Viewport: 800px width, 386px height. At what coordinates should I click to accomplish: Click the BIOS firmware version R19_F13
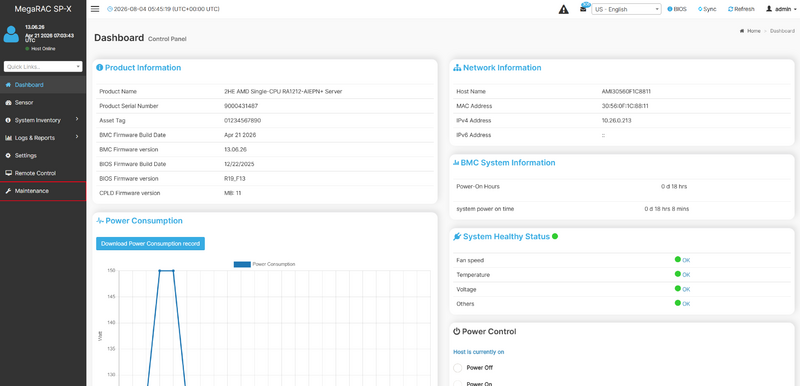(234, 179)
